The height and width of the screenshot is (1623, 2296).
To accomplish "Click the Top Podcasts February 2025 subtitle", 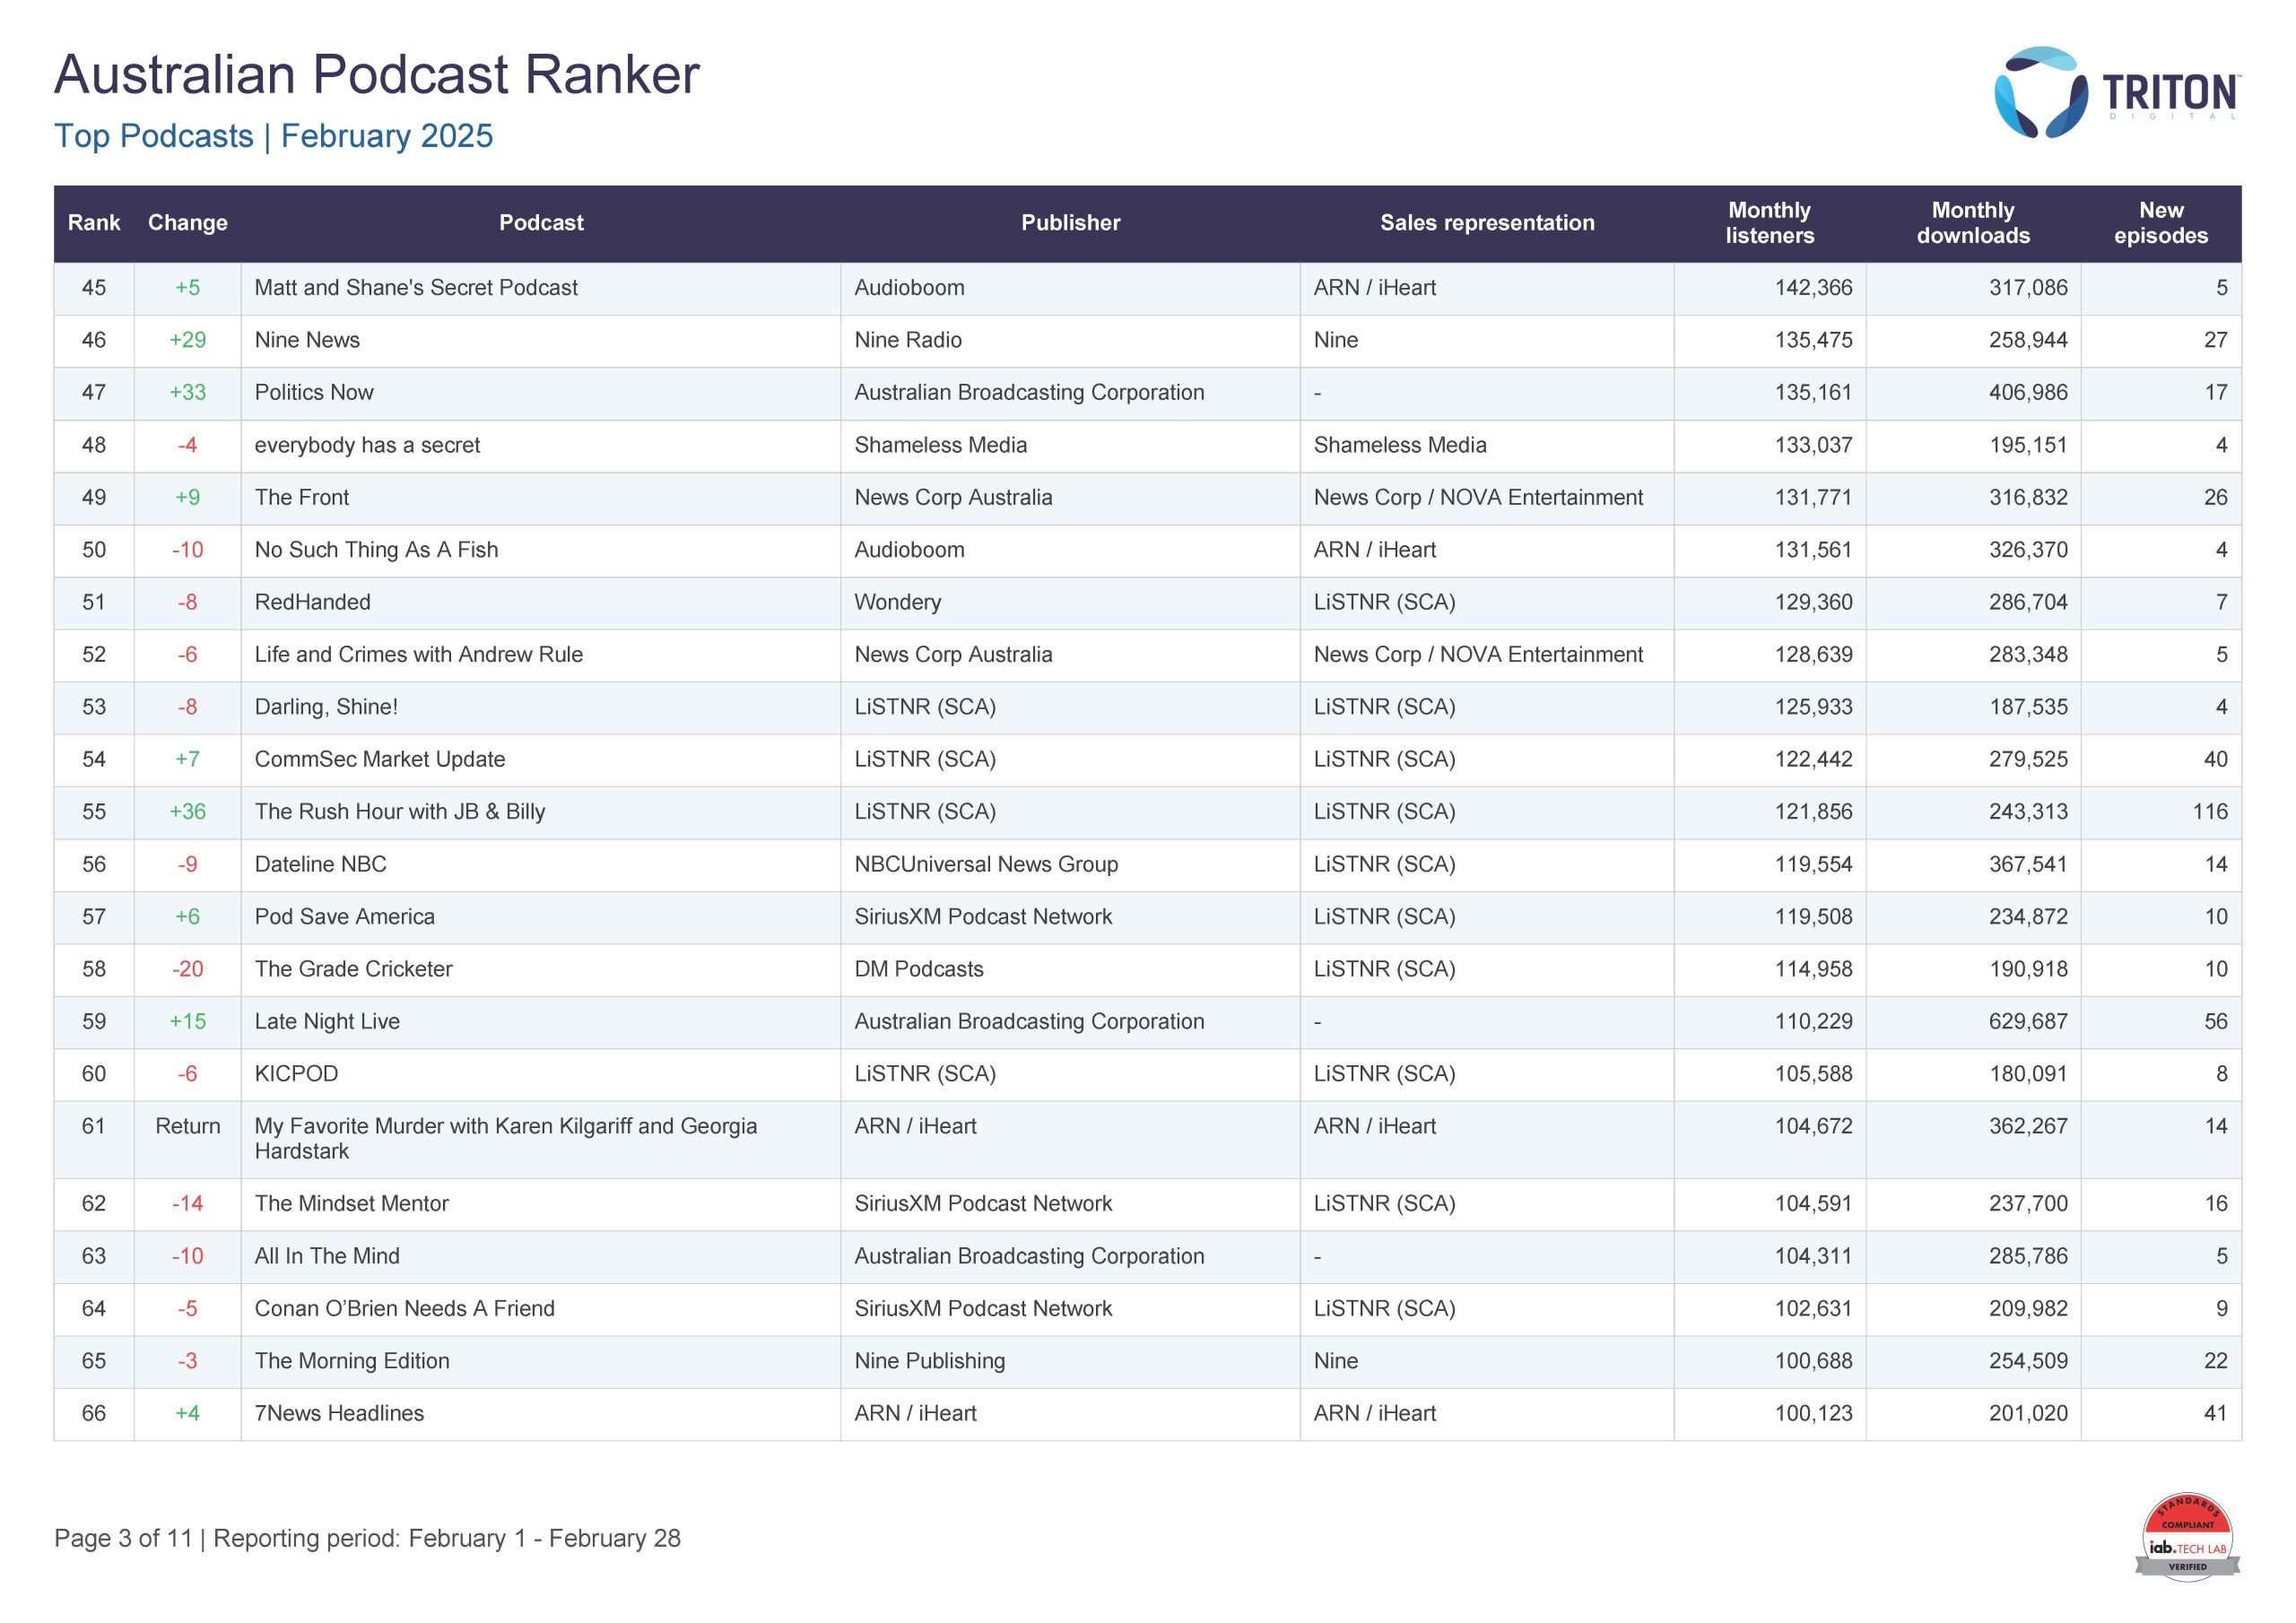I will 273,136.
